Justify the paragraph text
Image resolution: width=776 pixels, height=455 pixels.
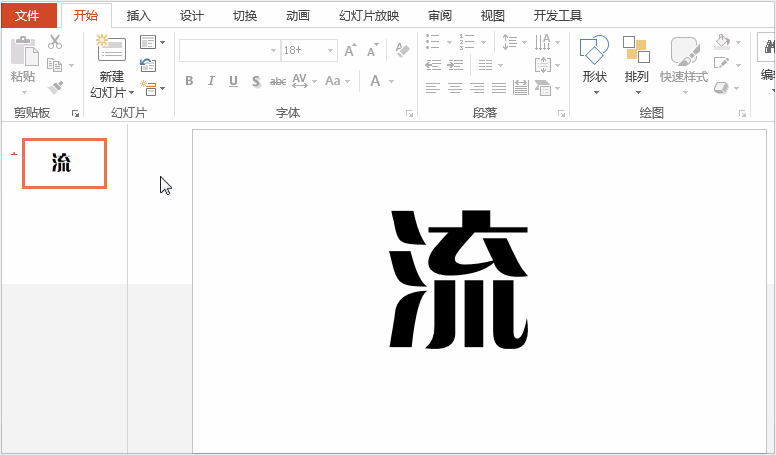(499, 88)
